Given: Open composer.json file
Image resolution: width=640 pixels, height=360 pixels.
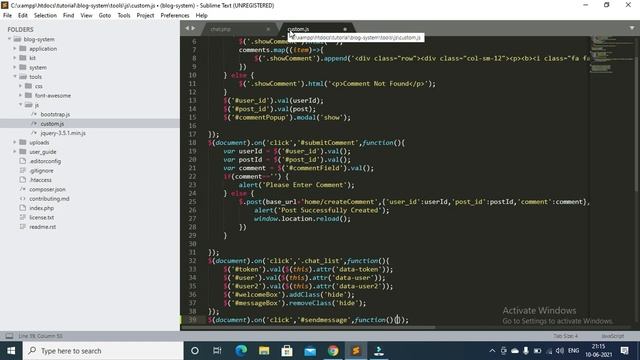Looking at the screenshot, I should pyautogui.click(x=47, y=189).
